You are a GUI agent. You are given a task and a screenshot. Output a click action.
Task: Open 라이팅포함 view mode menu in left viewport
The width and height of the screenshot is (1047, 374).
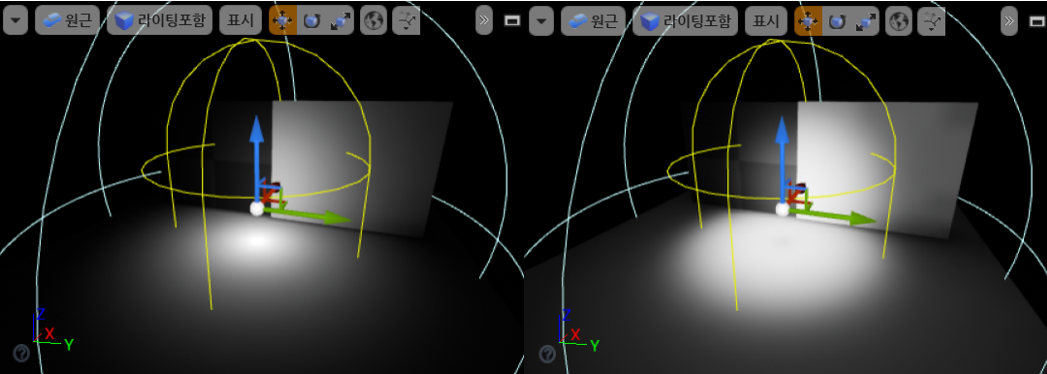point(160,21)
